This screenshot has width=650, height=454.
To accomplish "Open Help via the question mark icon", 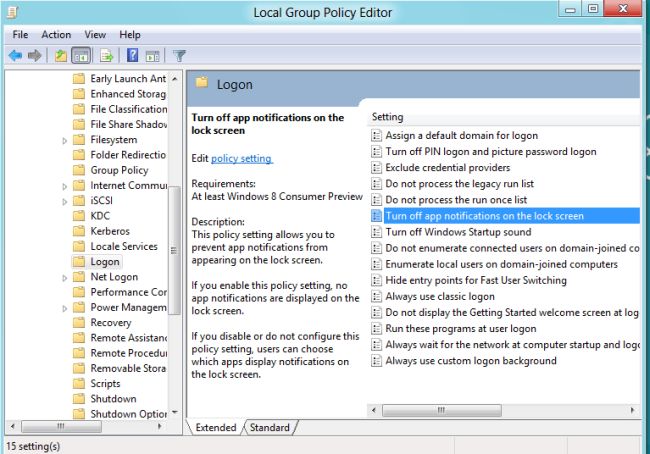I will coord(133,55).
